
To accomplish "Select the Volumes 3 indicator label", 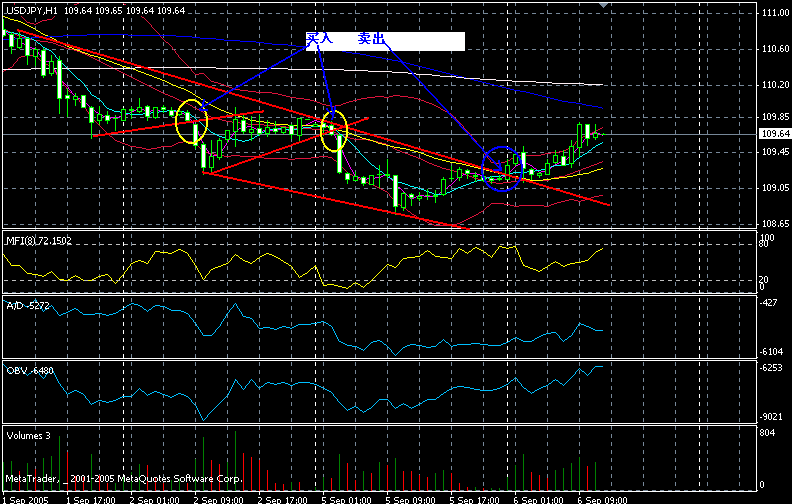I will click(x=28, y=435).
